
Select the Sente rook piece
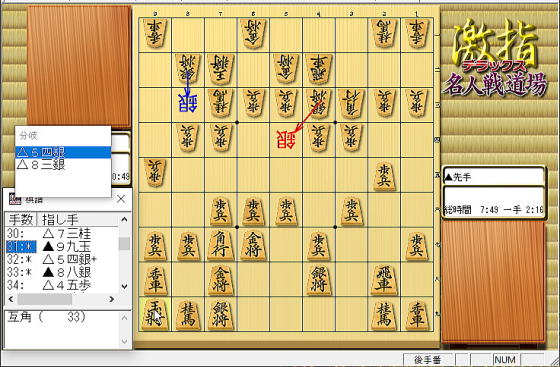click(x=384, y=280)
